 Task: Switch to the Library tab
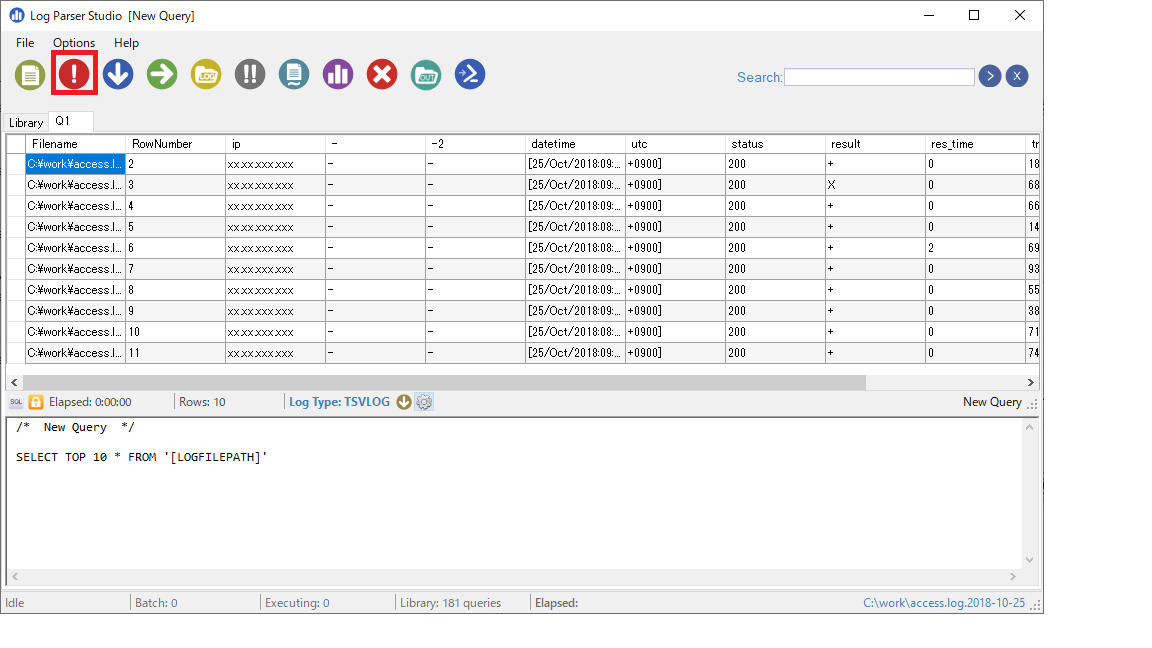pyautogui.click(x=26, y=122)
